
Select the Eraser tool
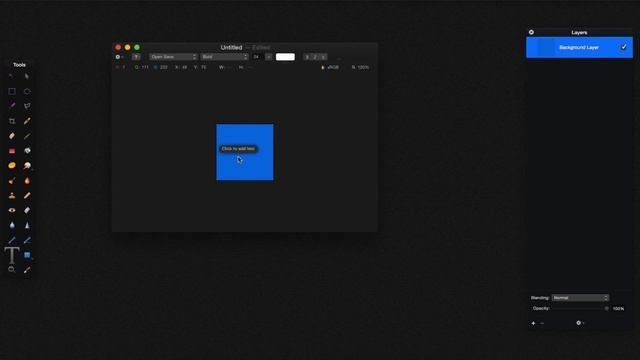(12, 136)
